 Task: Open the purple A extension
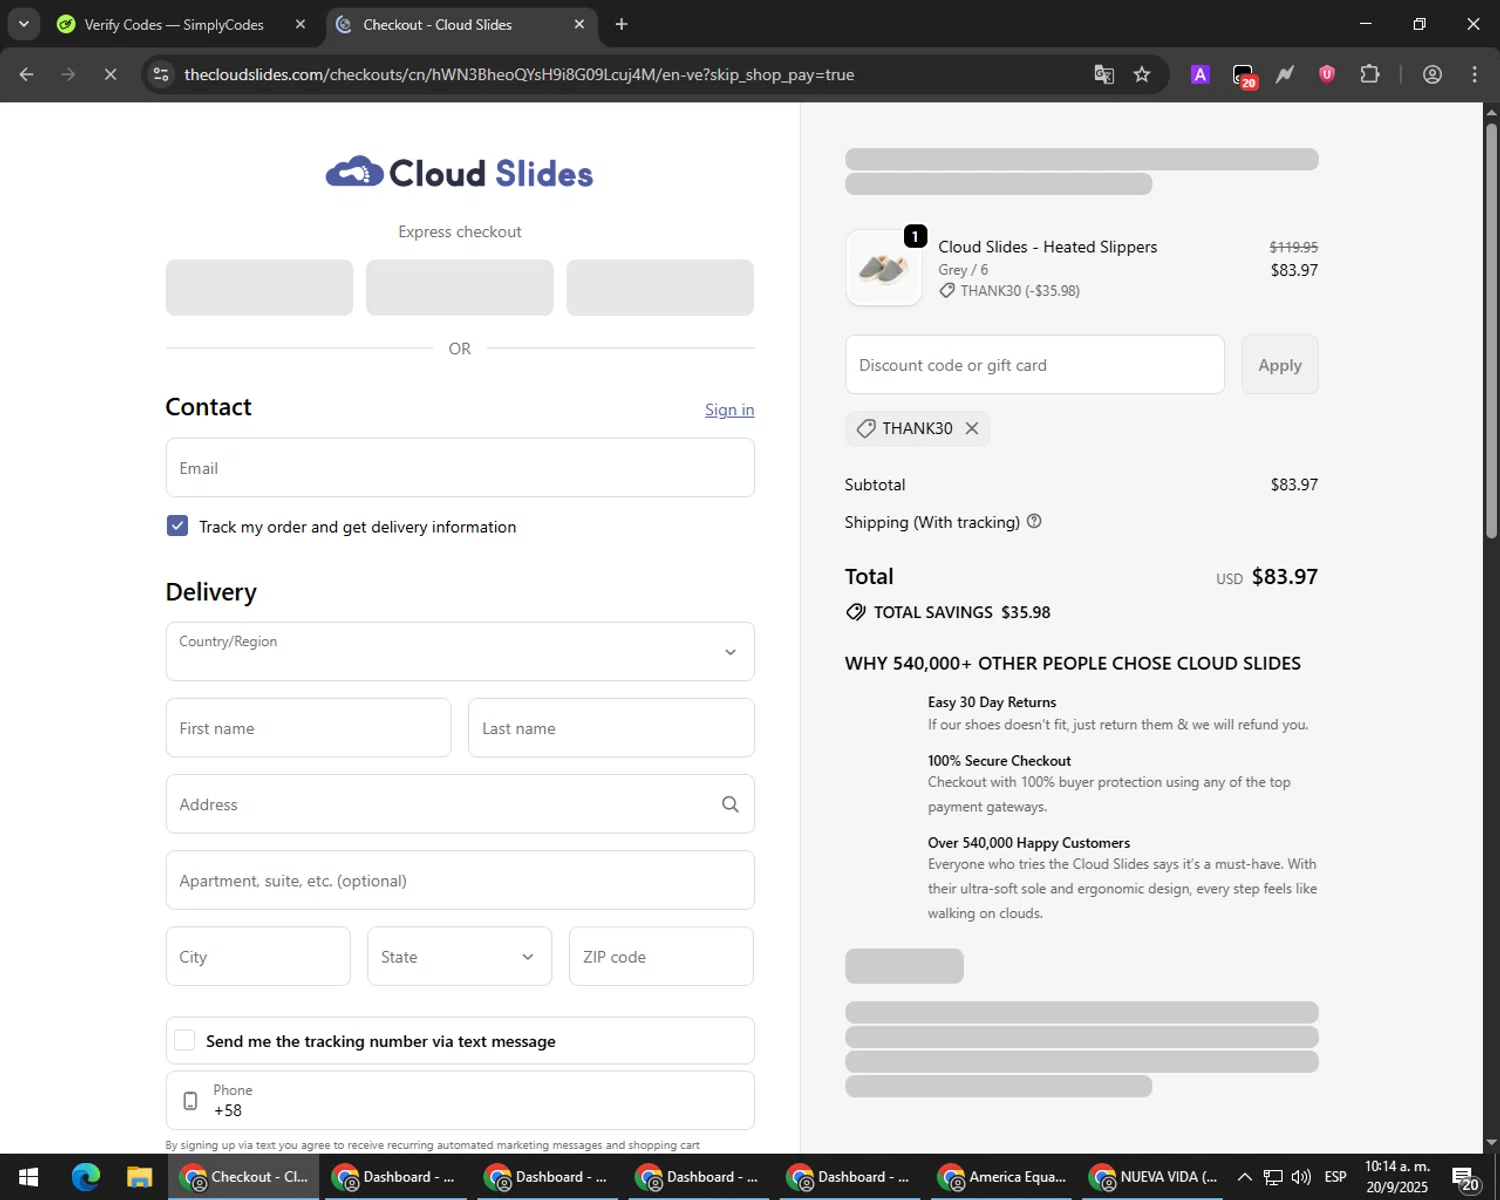1200,74
